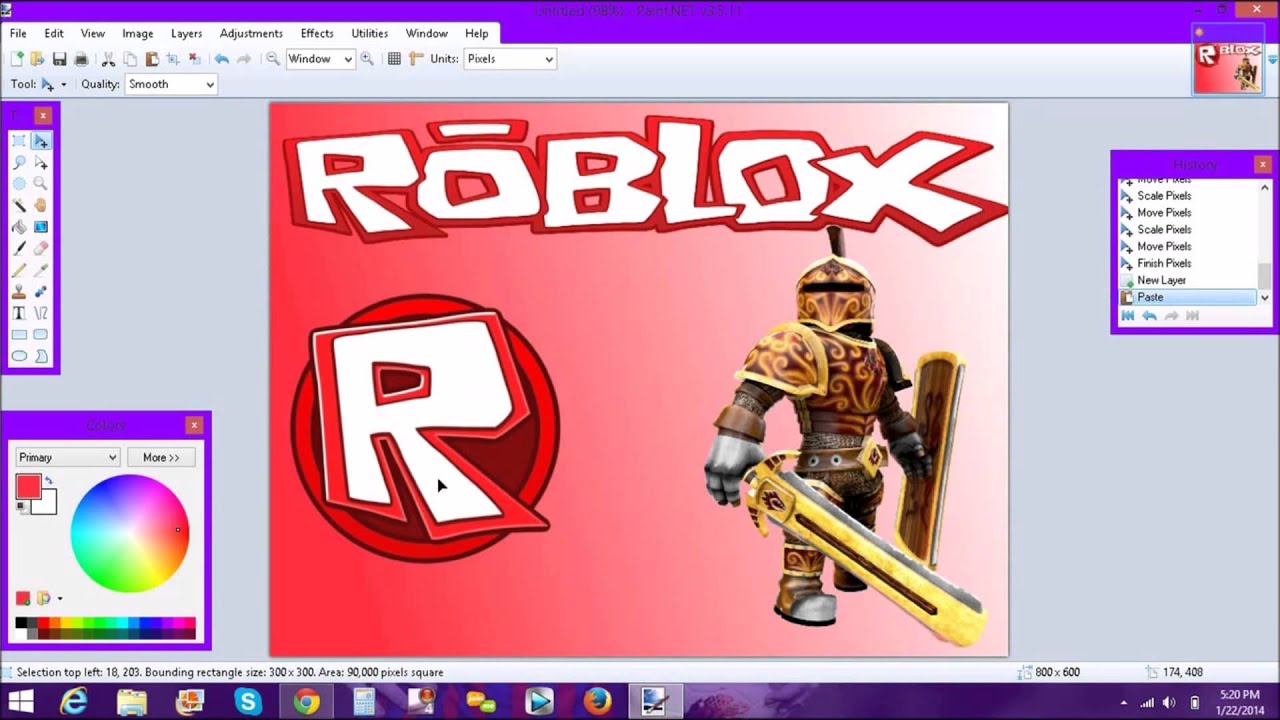Click the New file toolbar icon
The height and width of the screenshot is (720, 1280).
(x=17, y=59)
